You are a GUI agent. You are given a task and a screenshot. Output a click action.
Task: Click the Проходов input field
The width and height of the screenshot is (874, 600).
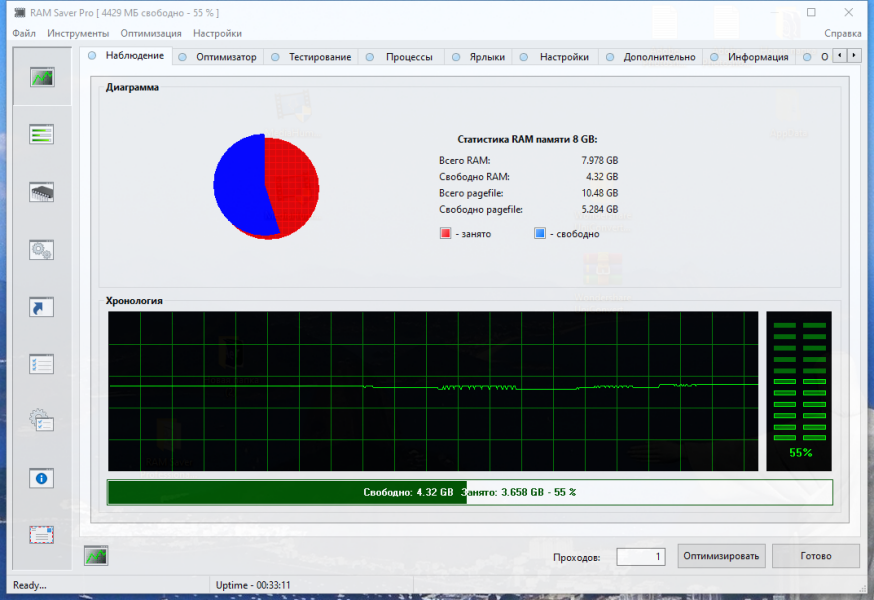click(x=640, y=557)
